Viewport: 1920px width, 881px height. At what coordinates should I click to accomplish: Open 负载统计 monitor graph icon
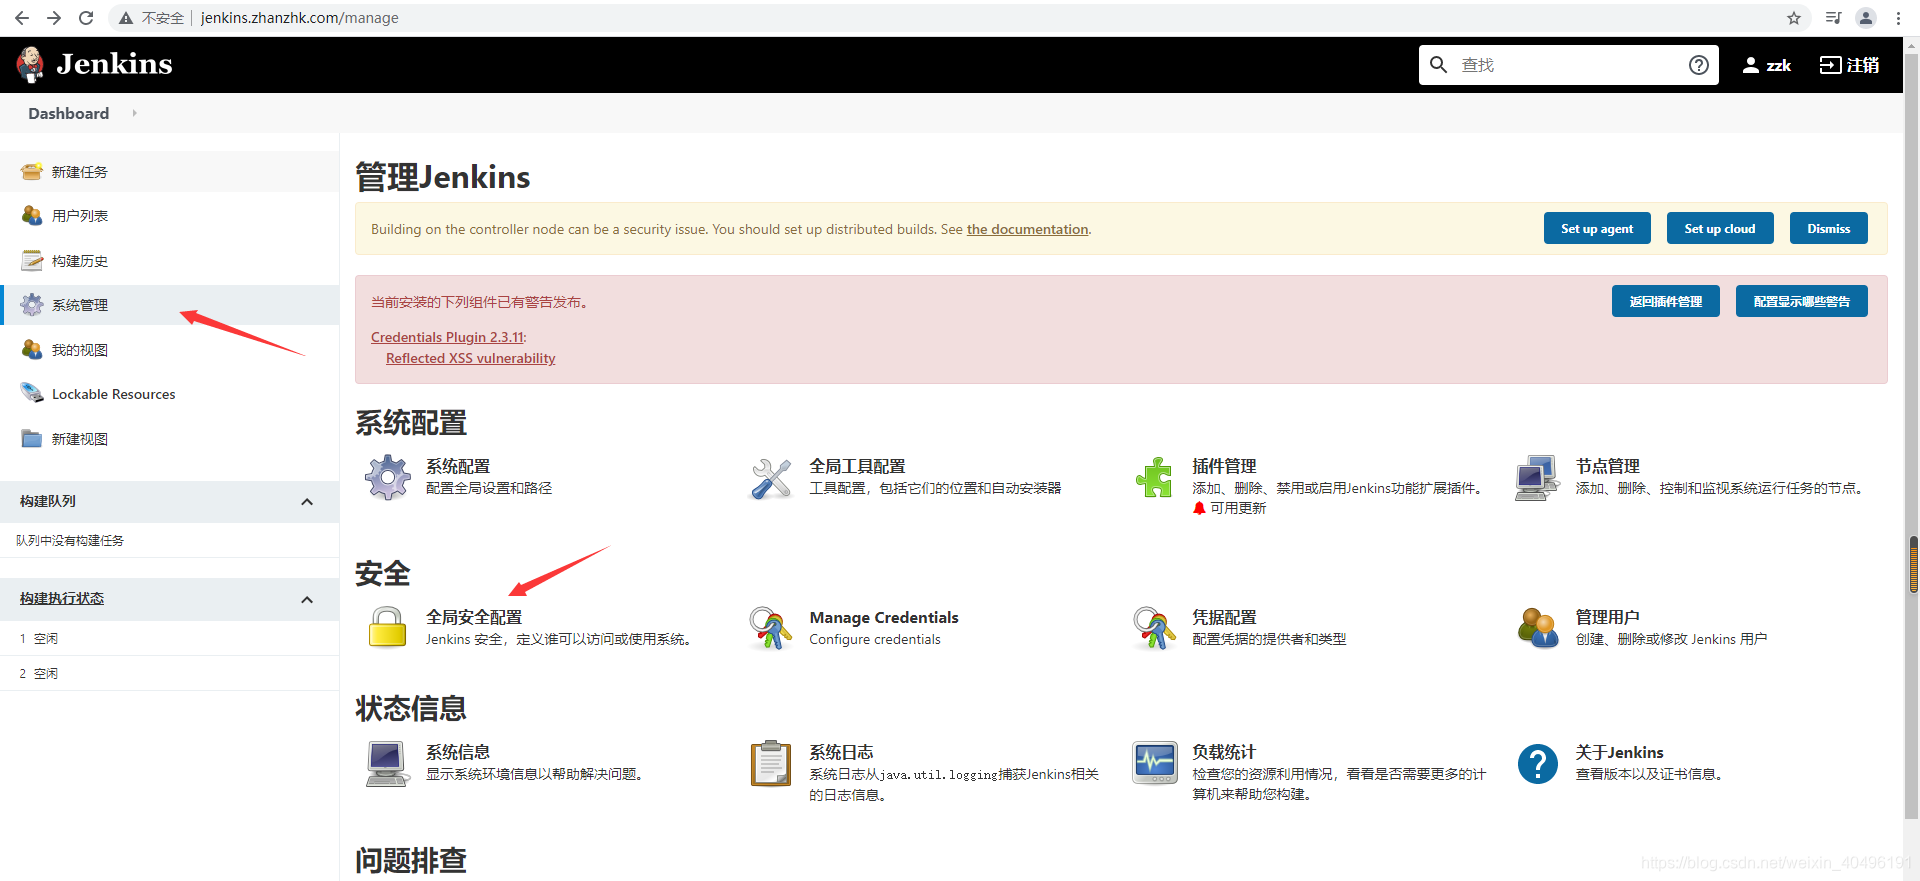(1155, 763)
